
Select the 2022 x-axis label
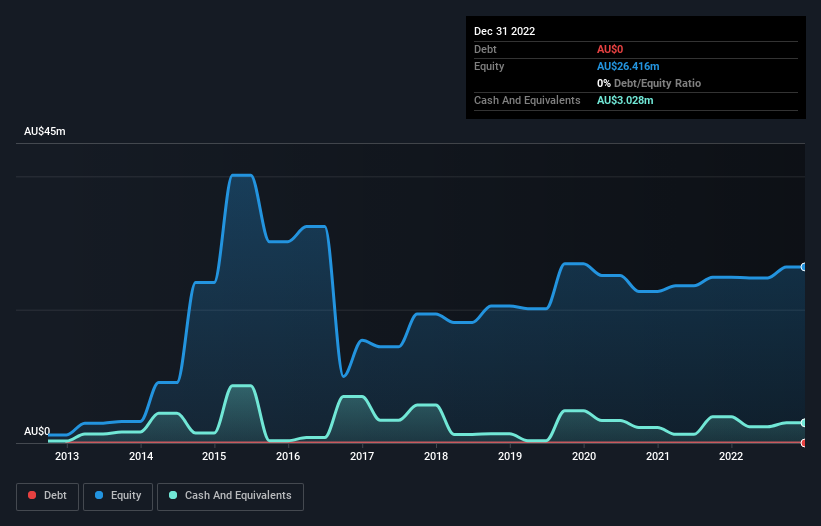click(731, 457)
